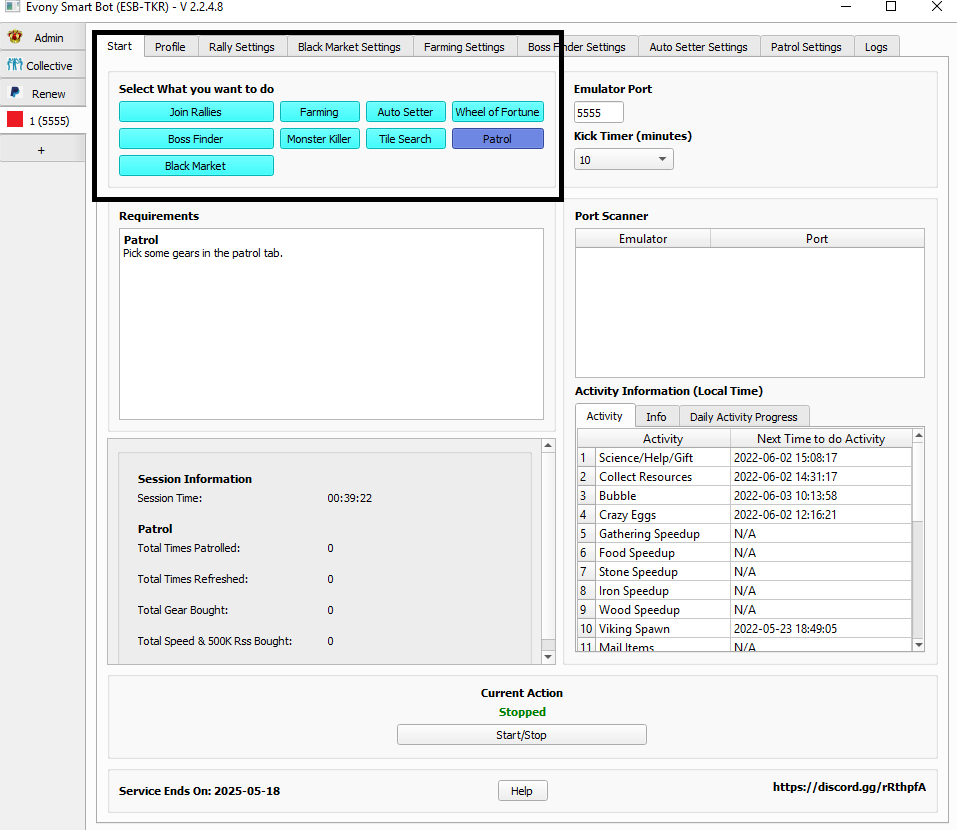Click session panel scroll up arrow
Screen dimensions: 957x830
click(548, 446)
